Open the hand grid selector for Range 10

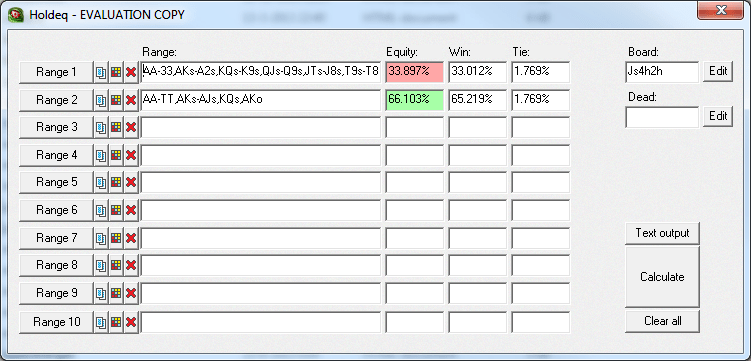point(116,322)
